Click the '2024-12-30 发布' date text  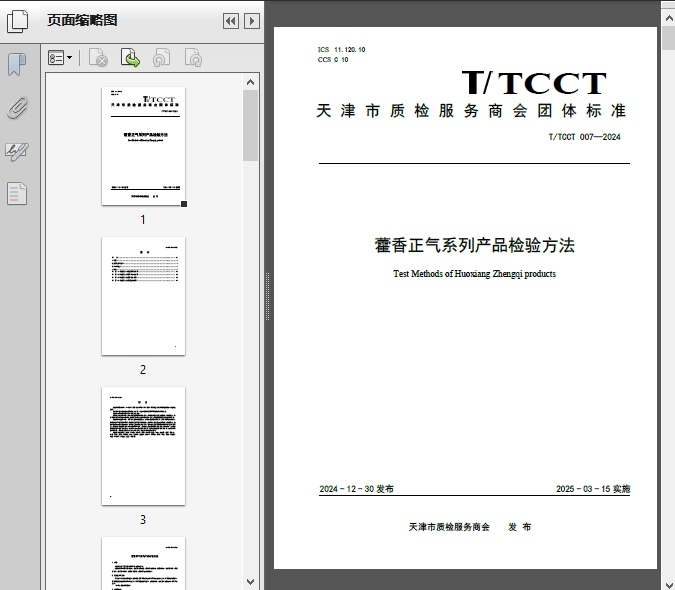pos(356,489)
